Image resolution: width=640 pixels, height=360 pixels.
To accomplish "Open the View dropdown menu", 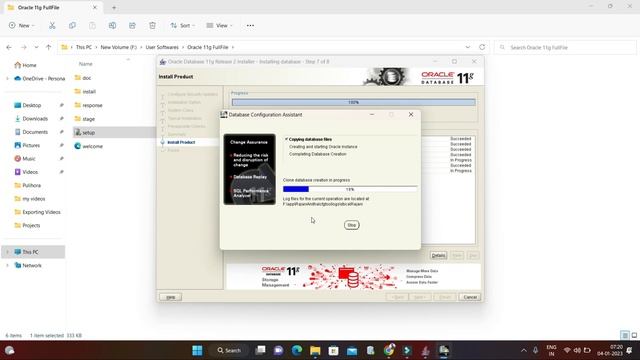I will (x=219, y=25).
